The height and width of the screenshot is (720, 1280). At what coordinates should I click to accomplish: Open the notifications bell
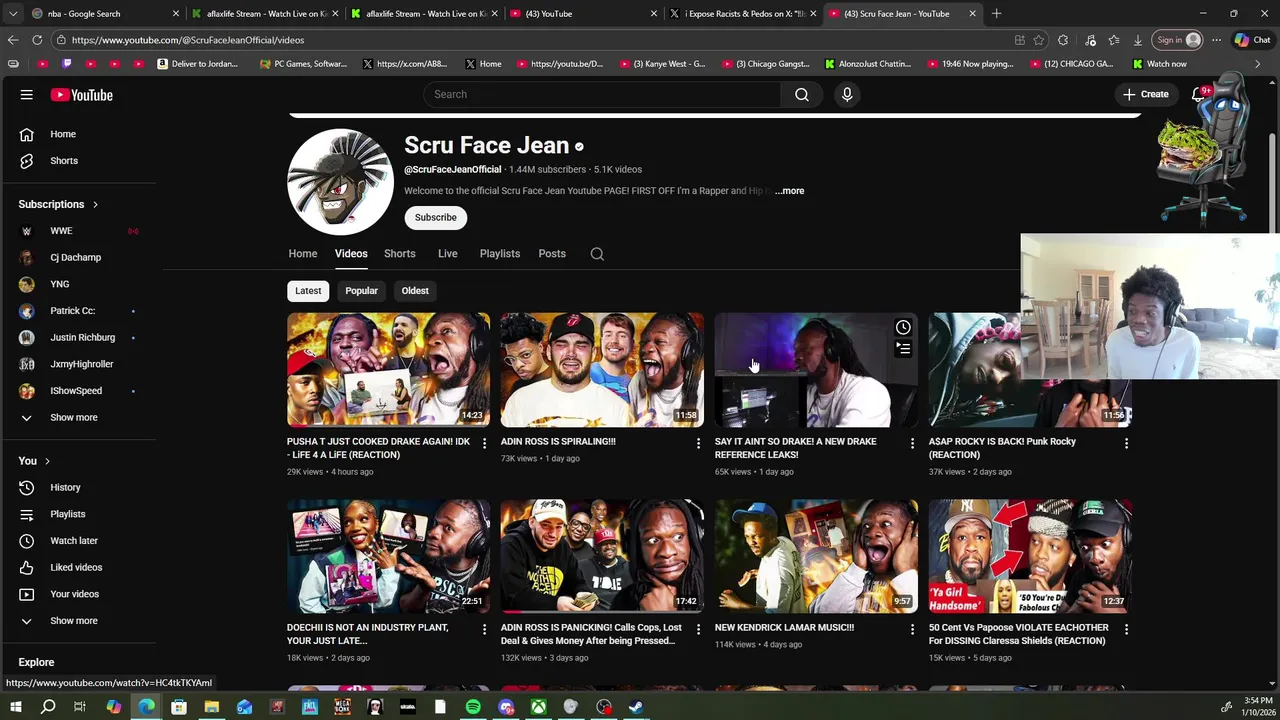(1200, 94)
